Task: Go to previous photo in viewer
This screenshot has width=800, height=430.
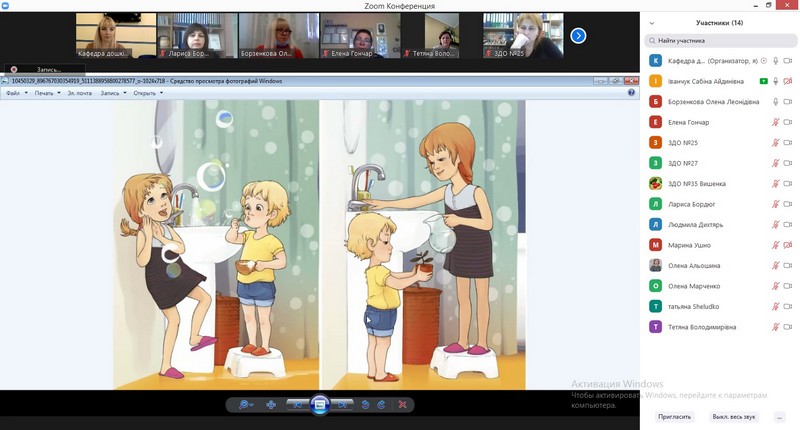Action: click(297, 404)
